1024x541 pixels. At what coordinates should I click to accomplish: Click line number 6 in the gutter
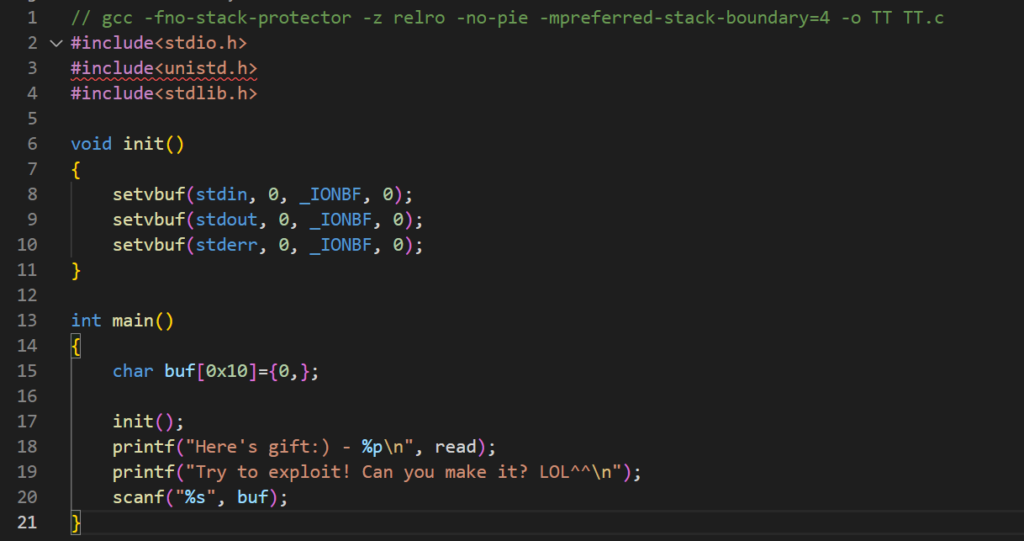pos(32,144)
